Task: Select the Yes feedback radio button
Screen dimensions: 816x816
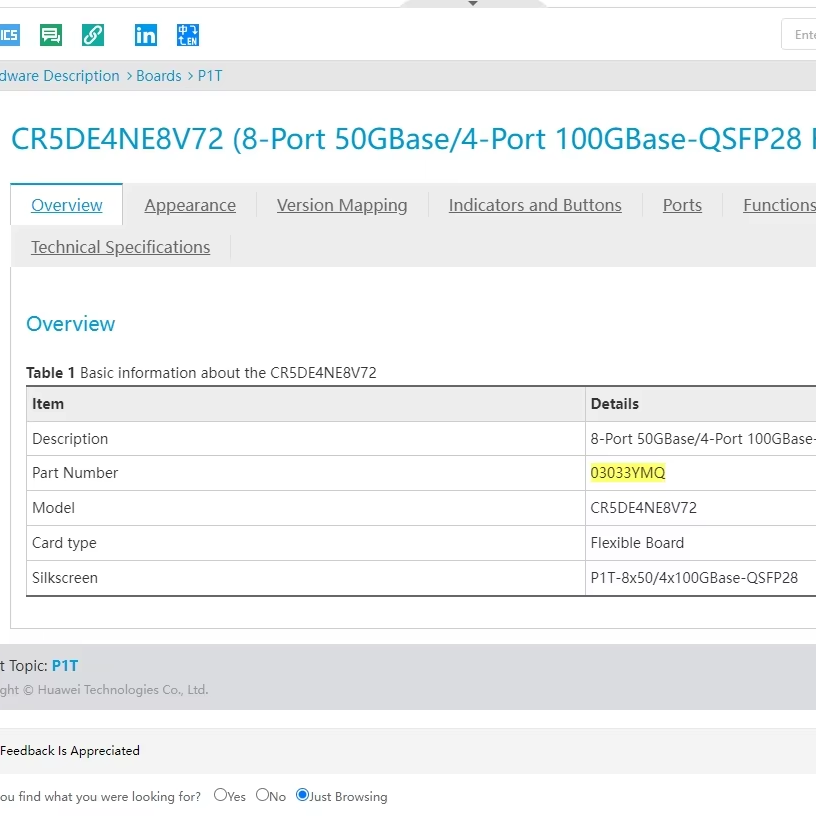Action: click(x=220, y=795)
